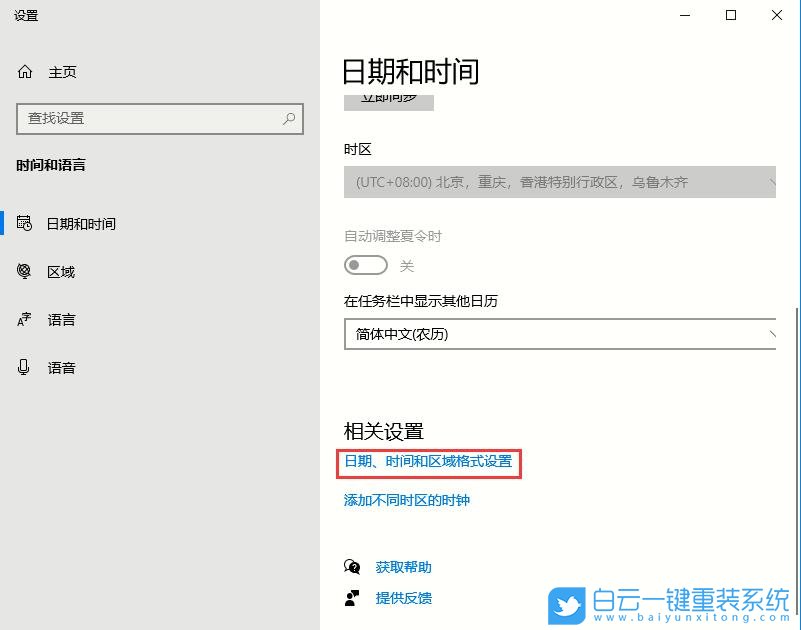Click the feedback person icon beside 提供反馈
Image resolution: width=801 pixels, height=630 pixels.
coord(352,598)
